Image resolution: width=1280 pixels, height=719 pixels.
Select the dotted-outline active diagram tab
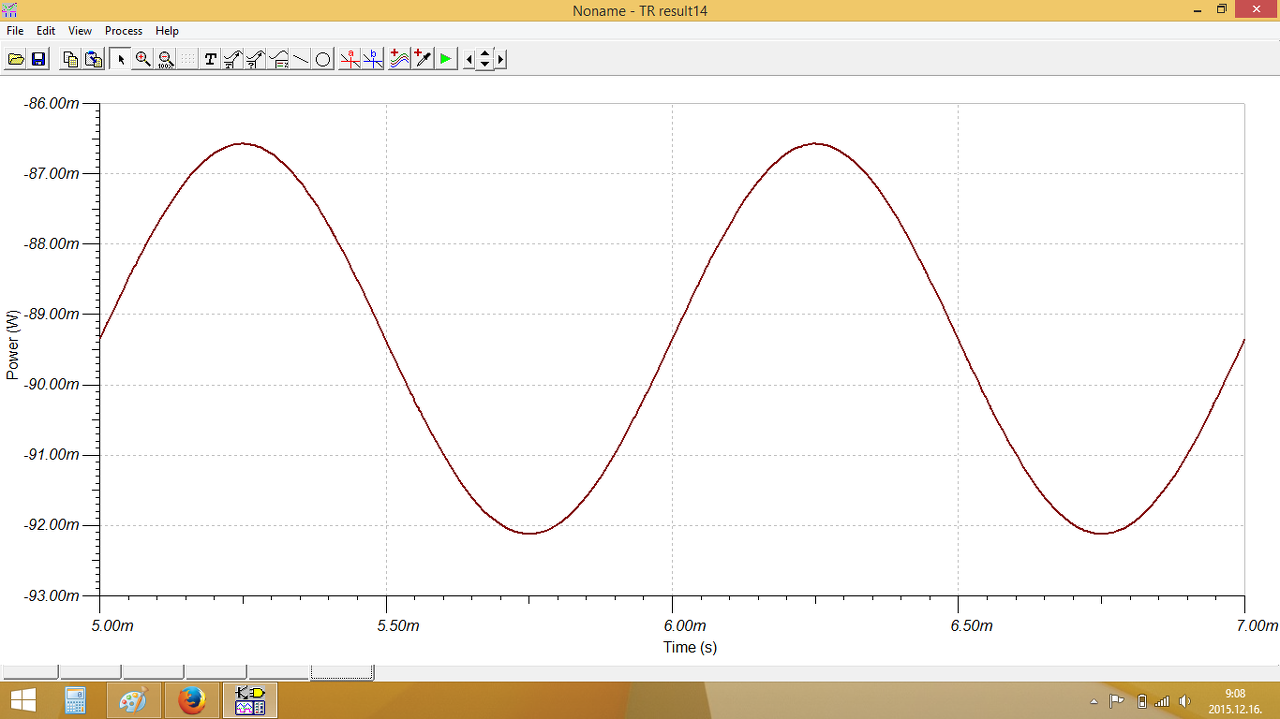coord(342,672)
